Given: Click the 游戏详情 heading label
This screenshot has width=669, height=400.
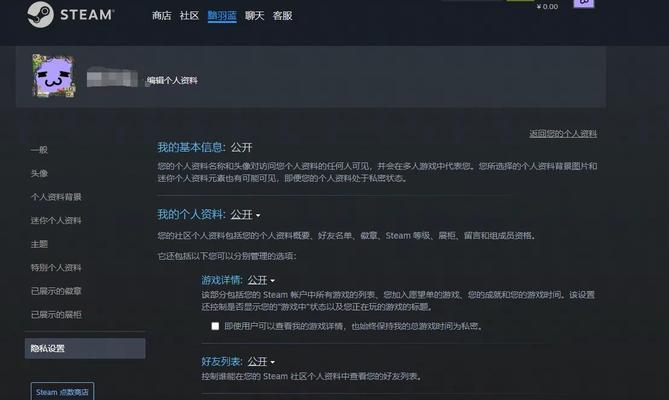Looking at the screenshot, I should click(x=222, y=280).
